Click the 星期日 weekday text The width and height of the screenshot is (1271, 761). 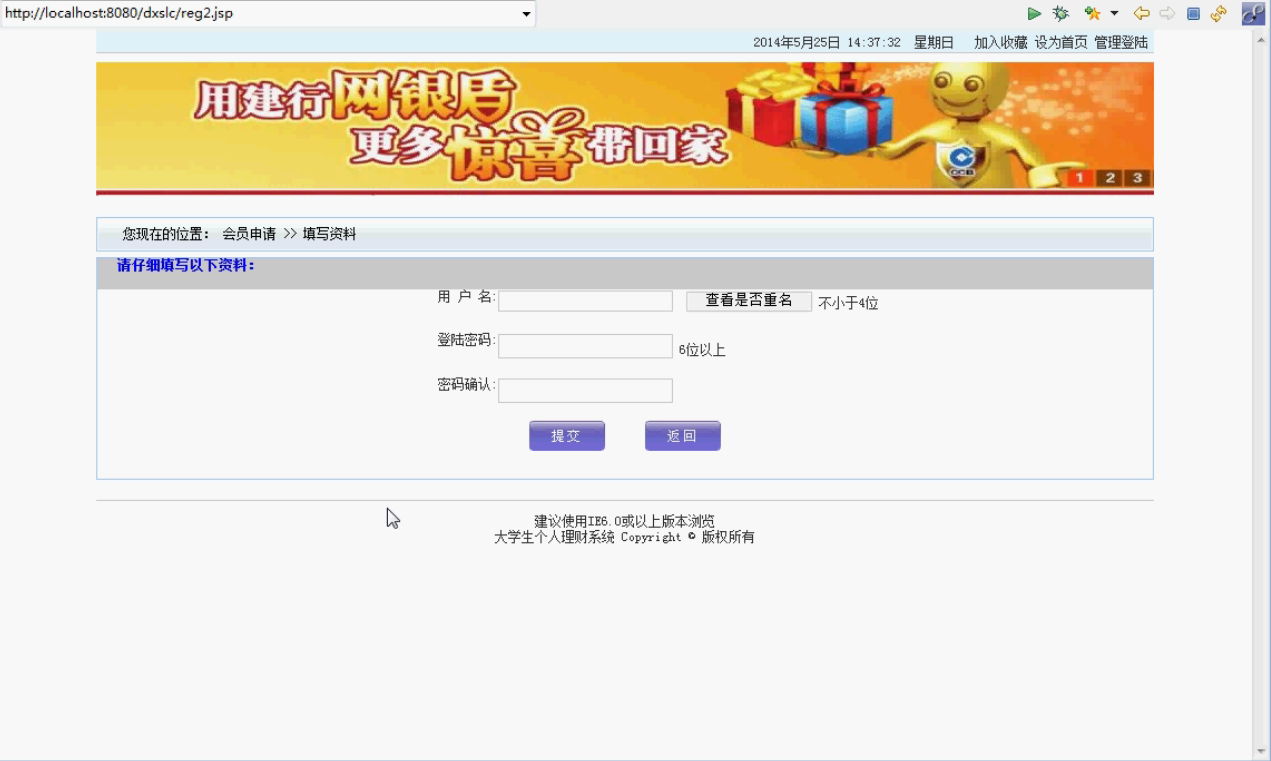(934, 43)
